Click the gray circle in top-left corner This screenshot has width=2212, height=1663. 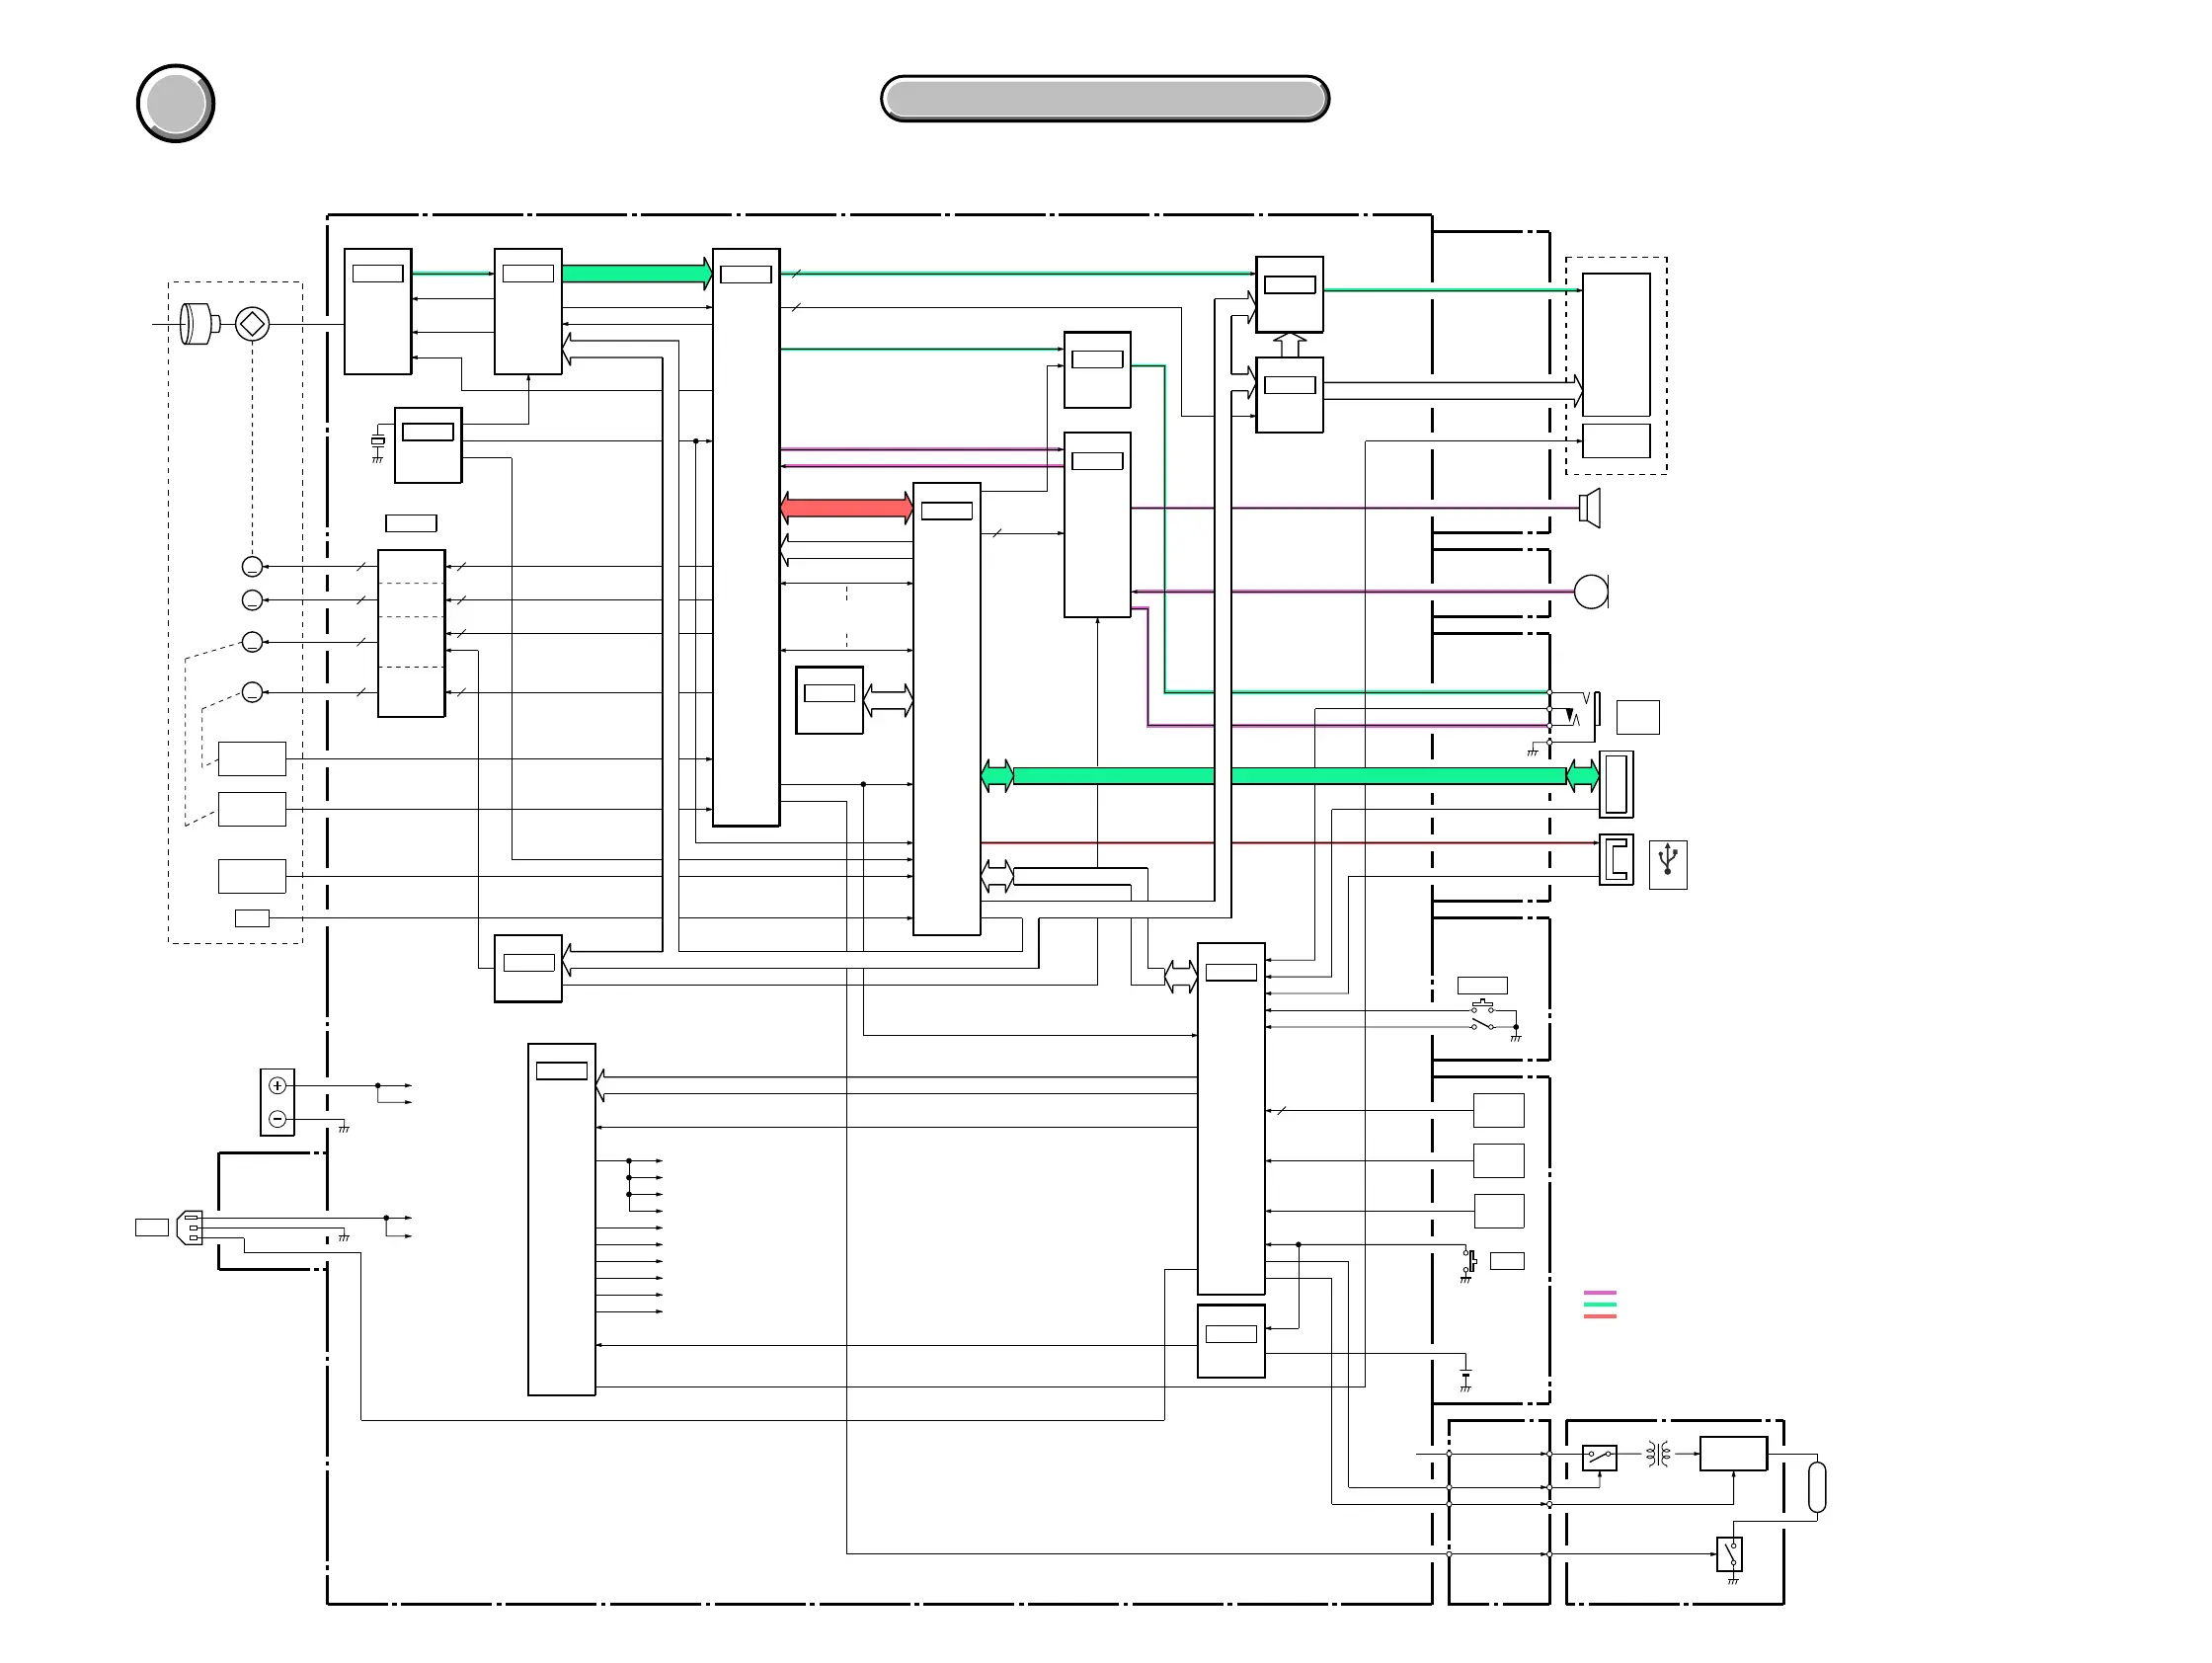pyautogui.click(x=176, y=103)
